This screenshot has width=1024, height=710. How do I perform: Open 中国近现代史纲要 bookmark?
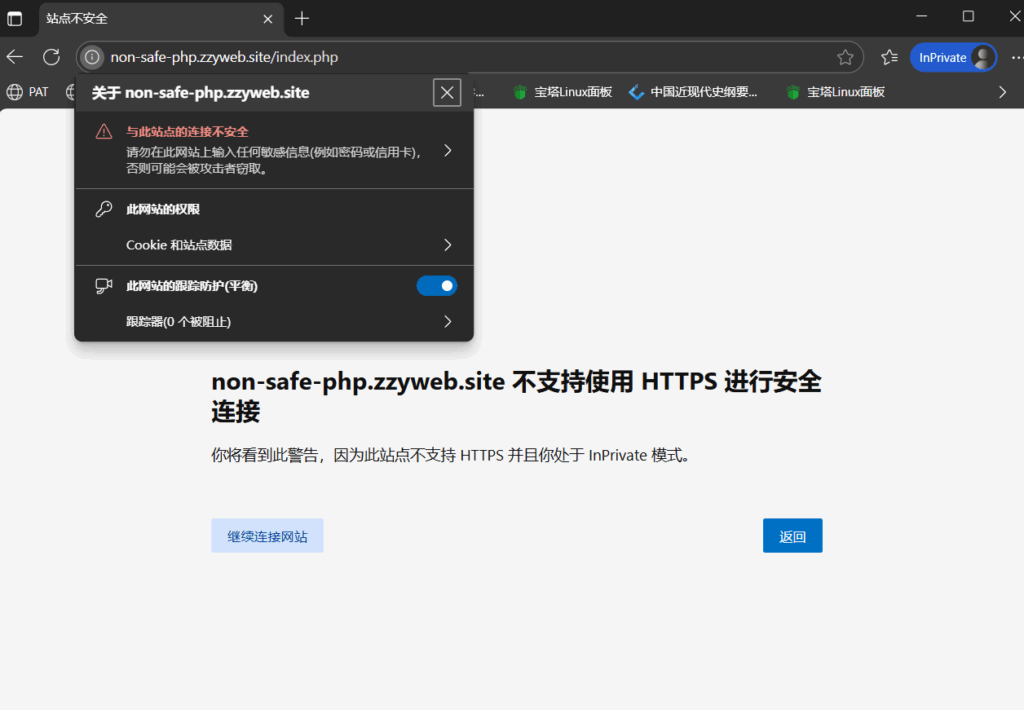tap(693, 92)
